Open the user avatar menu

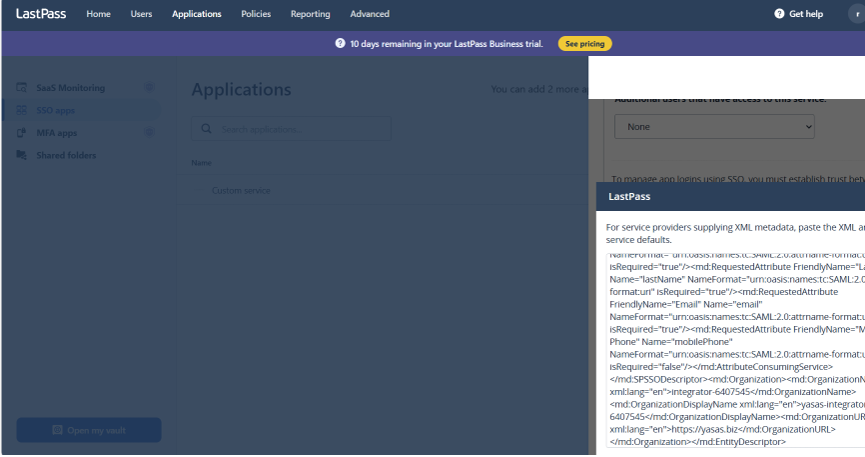(x=859, y=14)
